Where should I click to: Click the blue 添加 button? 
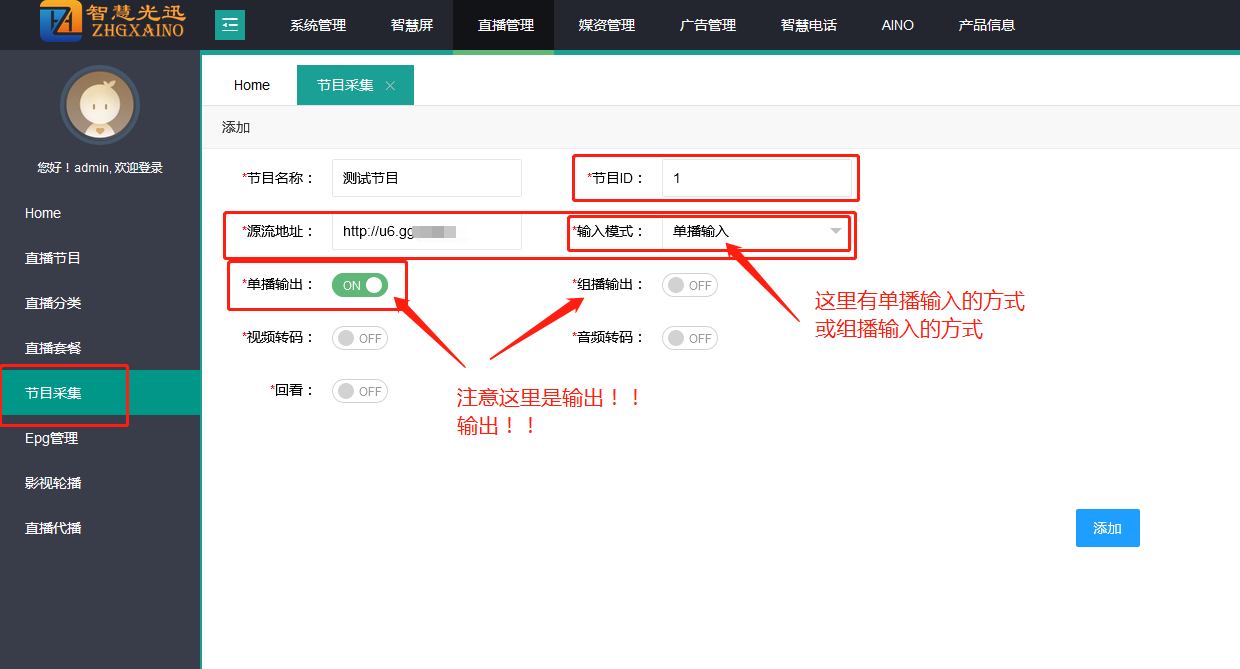(x=1107, y=528)
